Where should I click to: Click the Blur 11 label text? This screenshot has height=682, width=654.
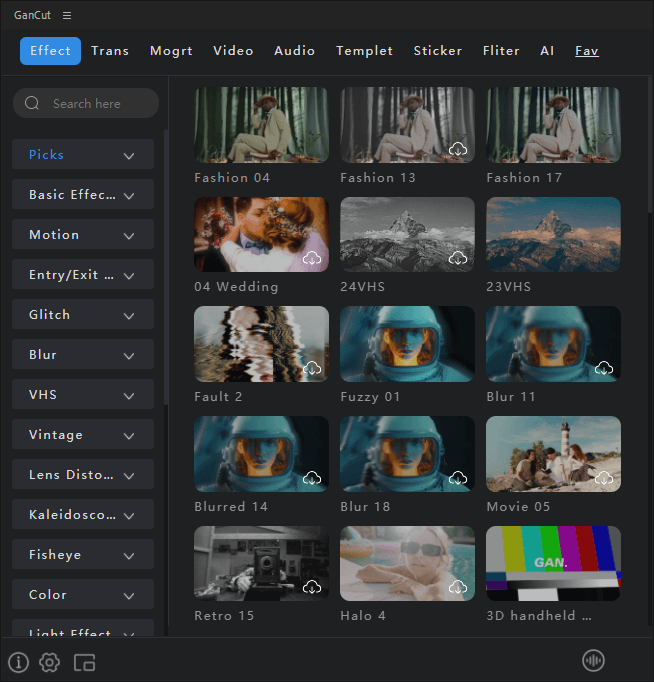(x=511, y=397)
